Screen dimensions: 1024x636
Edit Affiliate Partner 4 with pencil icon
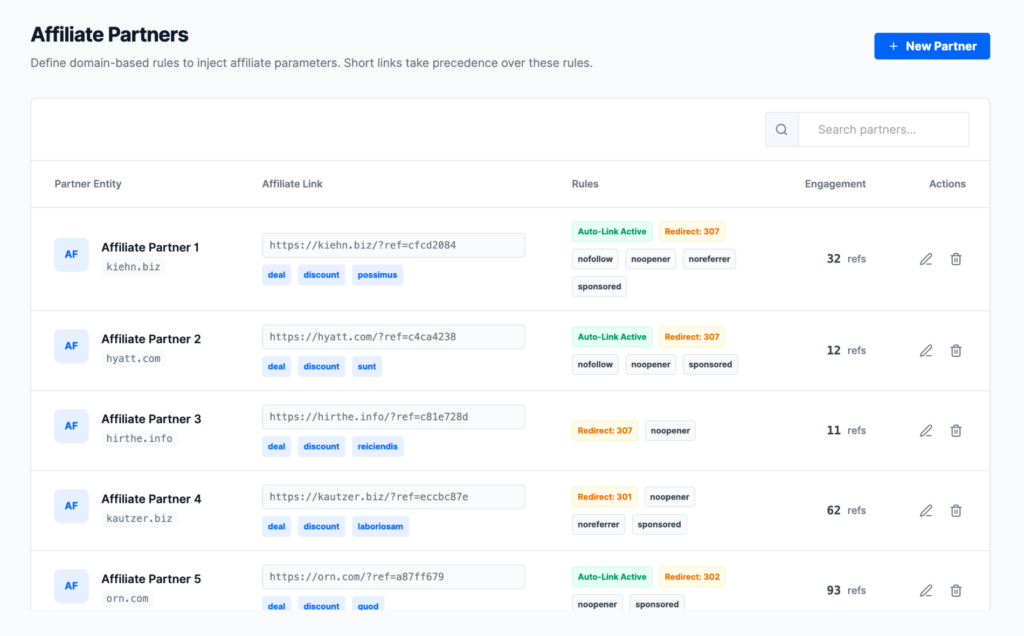click(926, 511)
